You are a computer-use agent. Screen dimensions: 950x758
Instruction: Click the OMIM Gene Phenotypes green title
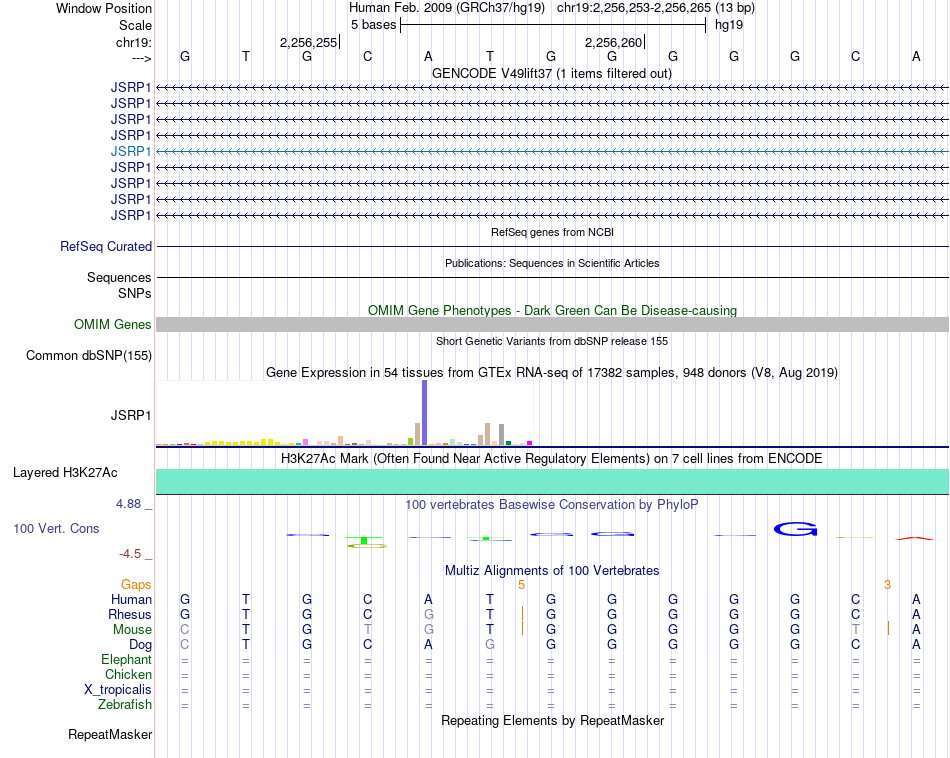click(552, 310)
